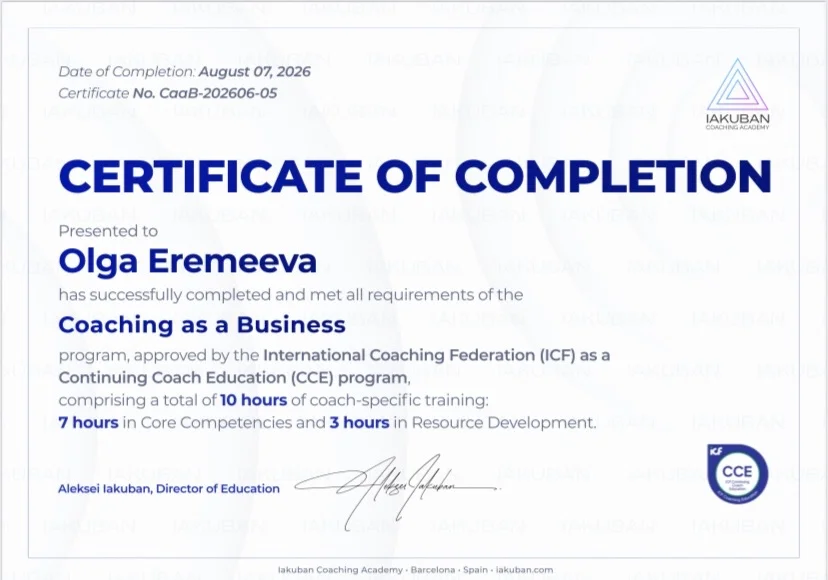
Task: Click the "Presented to" label
Action: tap(108, 231)
